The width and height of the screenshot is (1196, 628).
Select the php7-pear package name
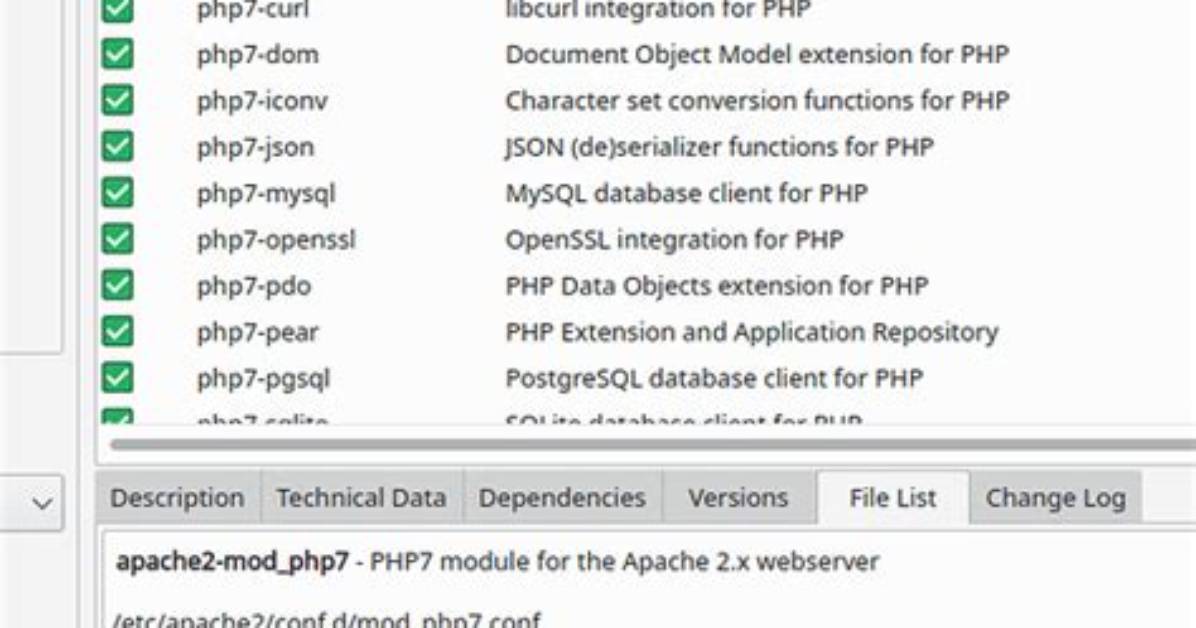[258, 333]
